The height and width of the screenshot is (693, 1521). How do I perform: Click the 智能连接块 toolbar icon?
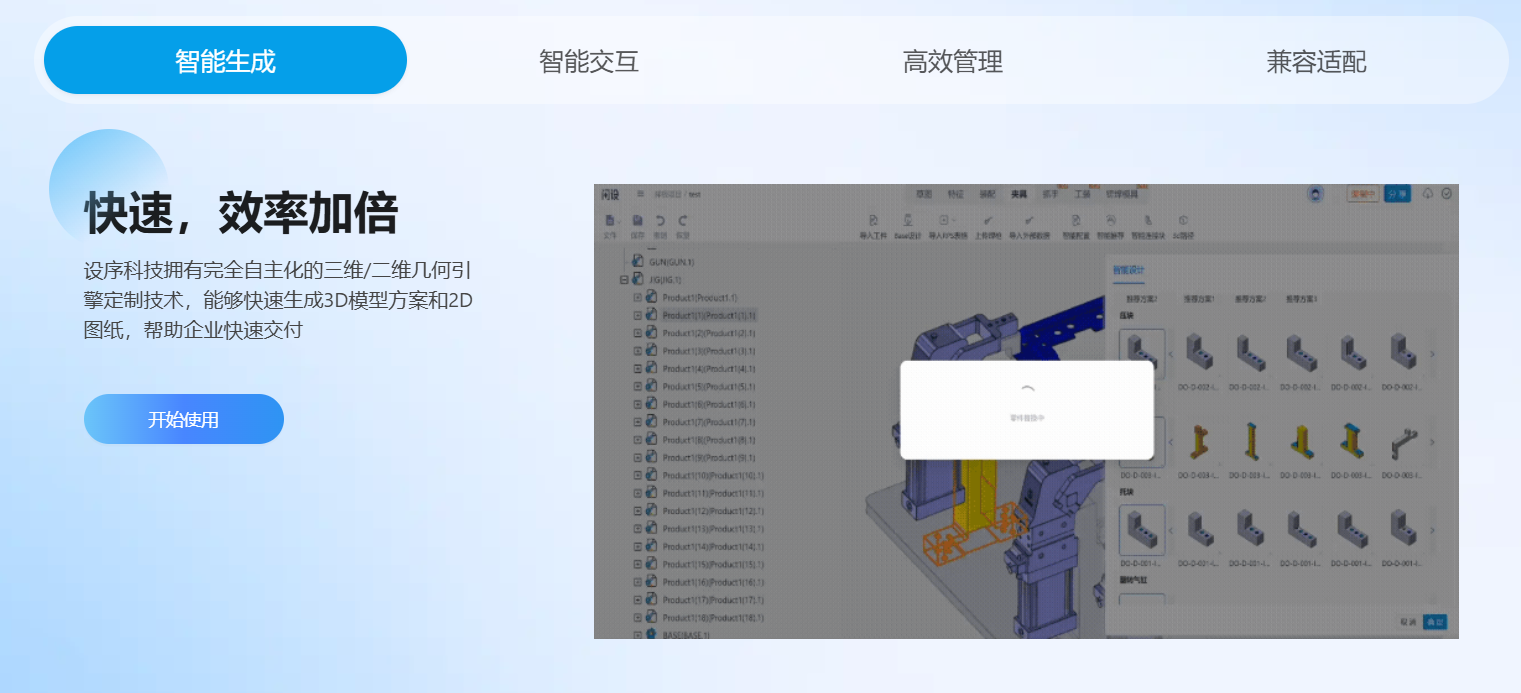(1148, 220)
